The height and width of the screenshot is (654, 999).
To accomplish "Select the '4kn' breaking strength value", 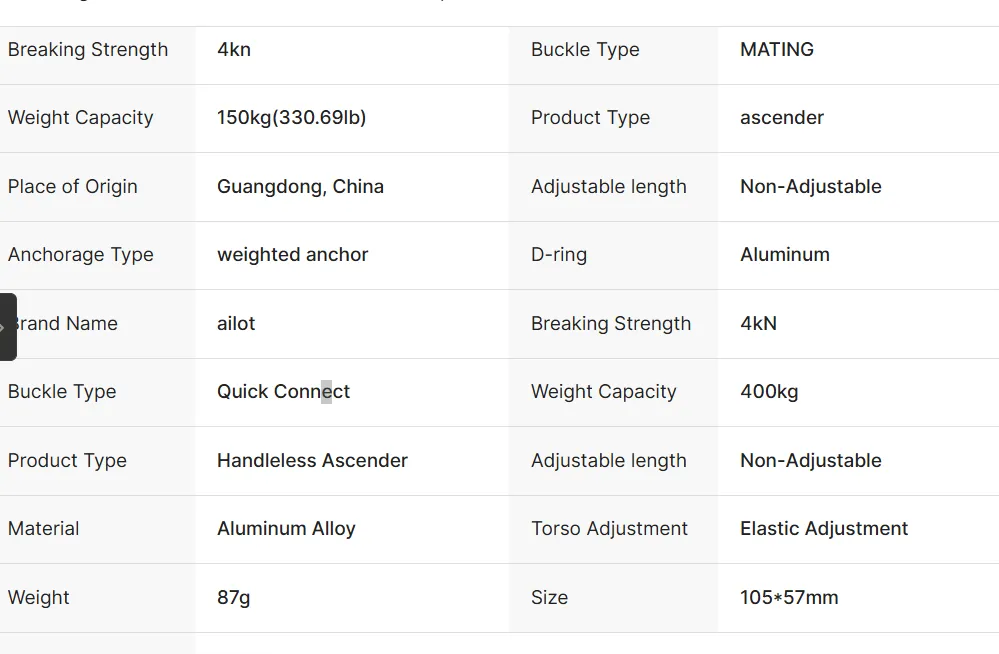I will pyautogui.click(x=234, y=50).
